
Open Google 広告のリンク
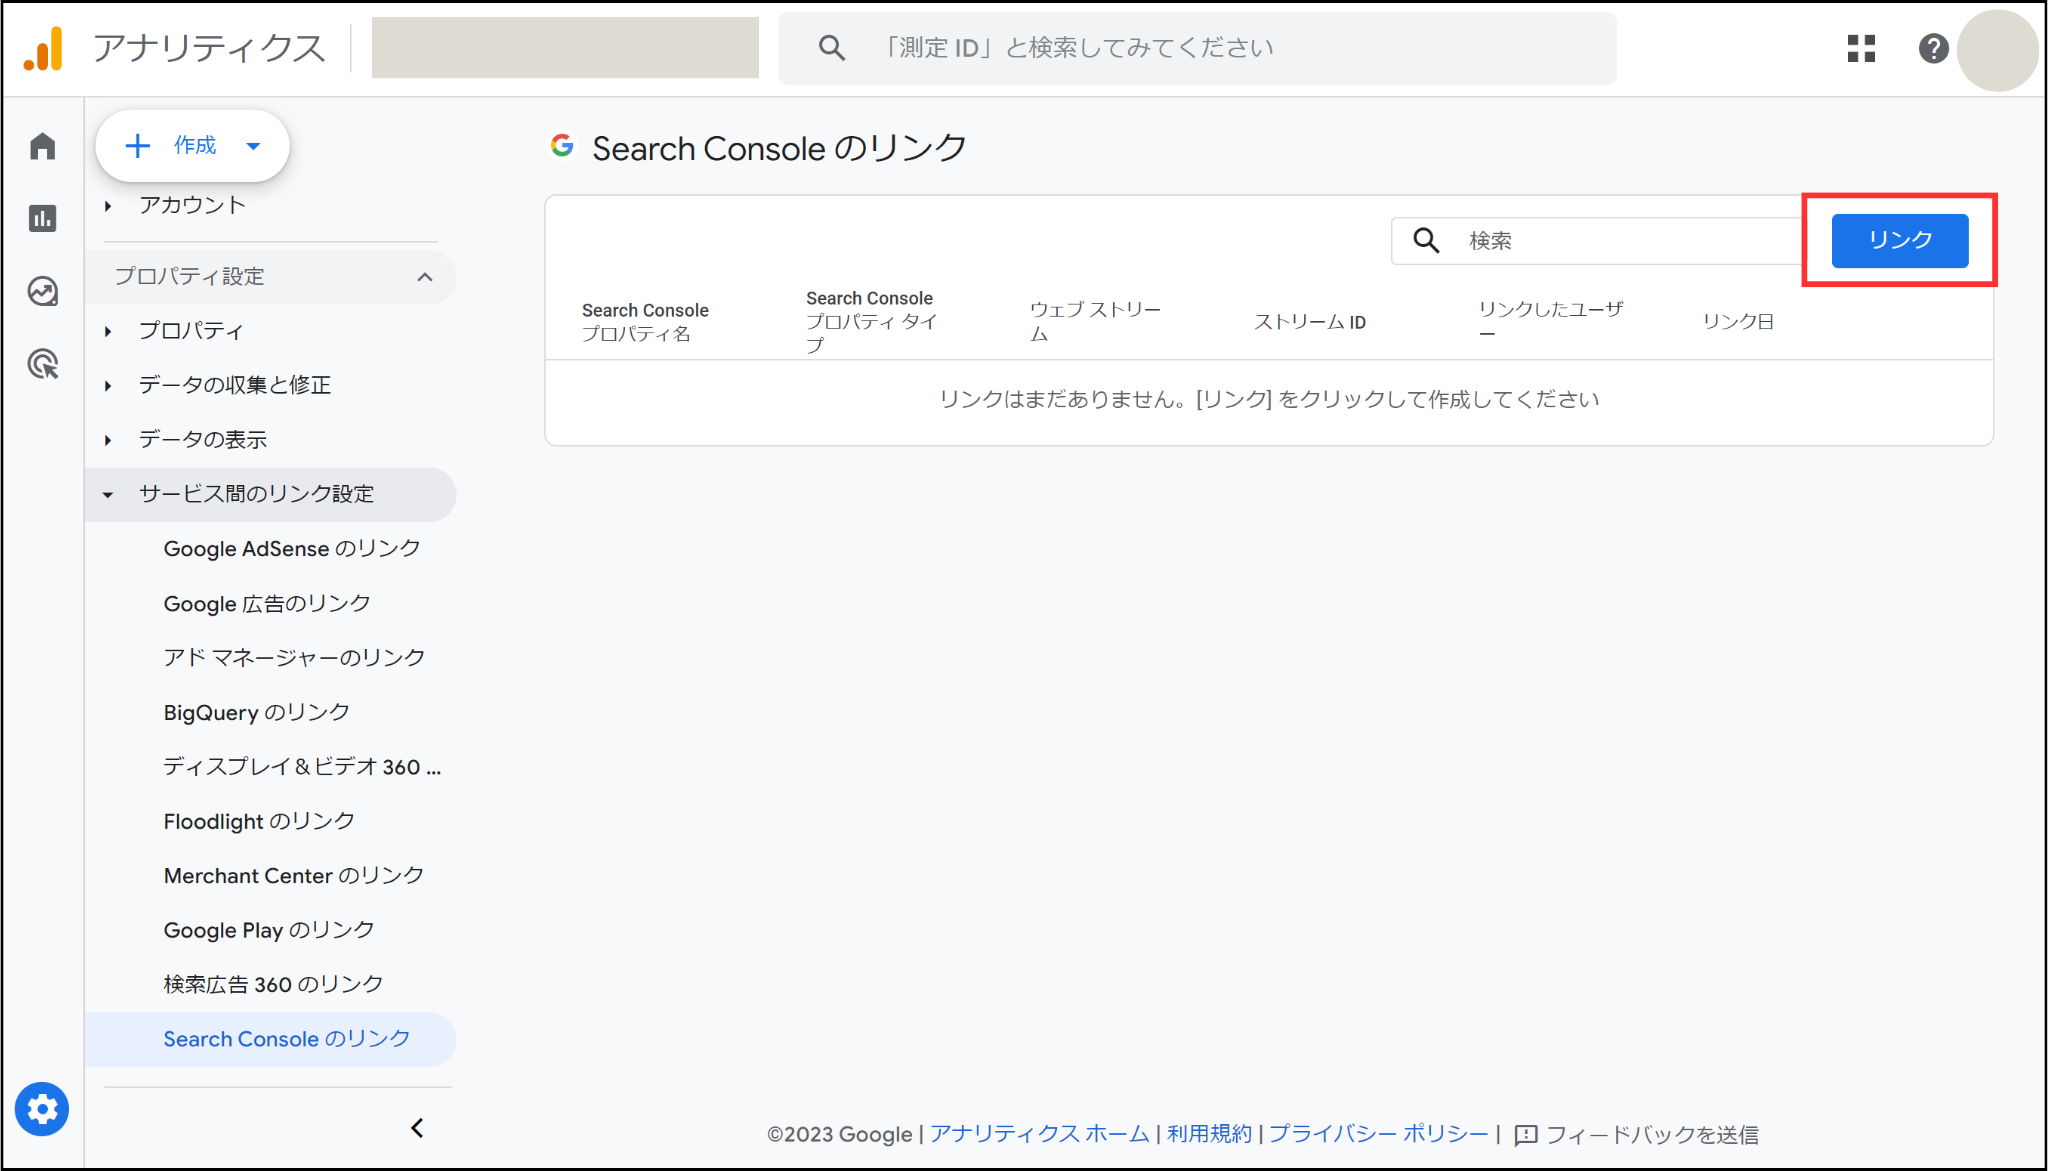[x=267, y=604]
